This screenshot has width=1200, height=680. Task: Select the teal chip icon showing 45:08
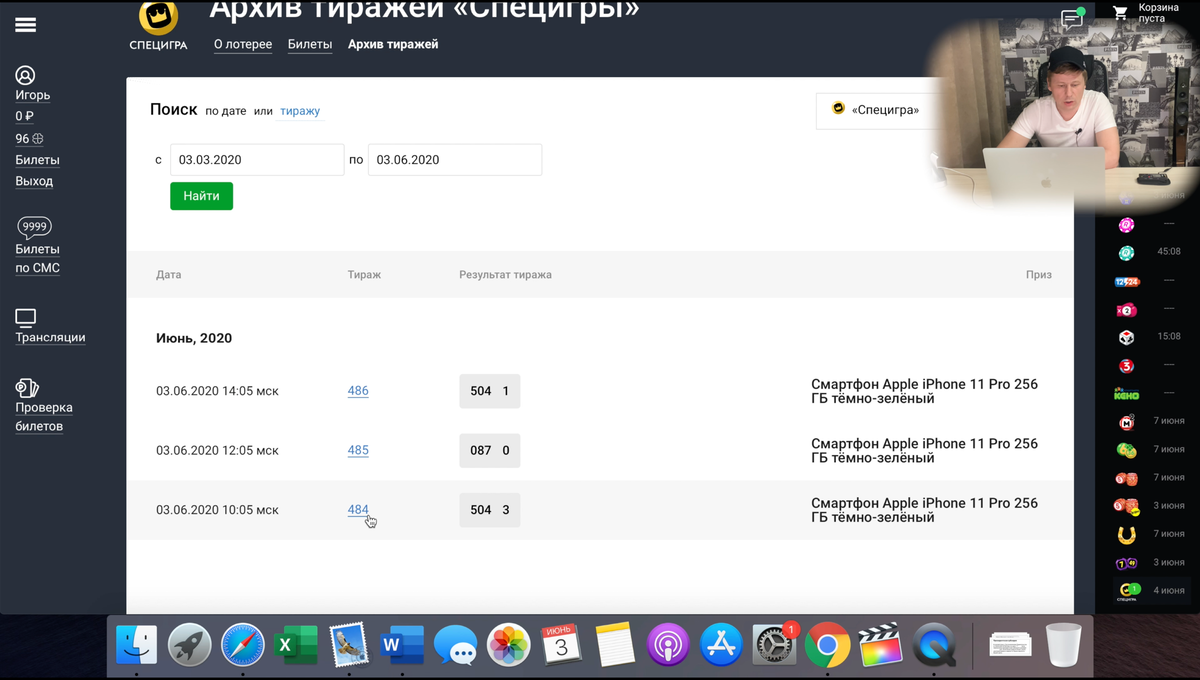coord(1127,252)
